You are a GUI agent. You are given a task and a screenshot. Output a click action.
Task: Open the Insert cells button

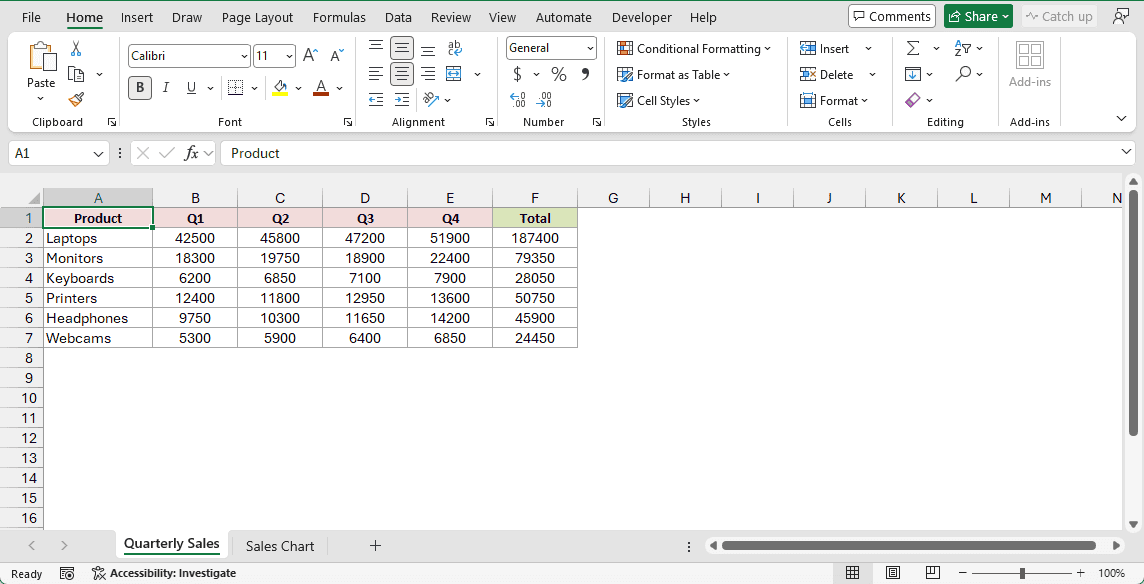tap(825, 48)
